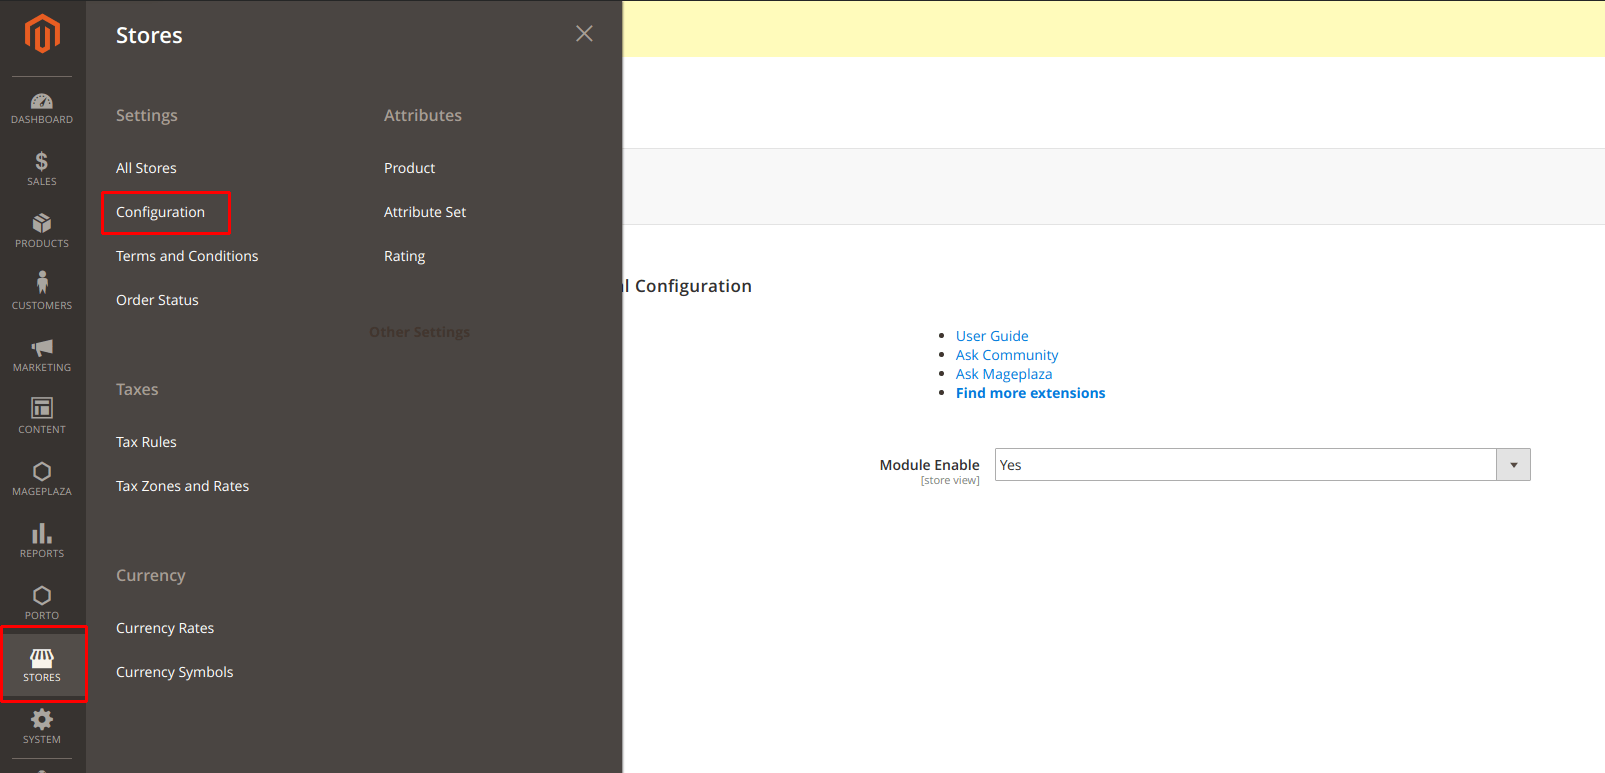This screenshot has width=1605, height=773.
Task: Open the System sidebar menu
Action: click(42, 727)
